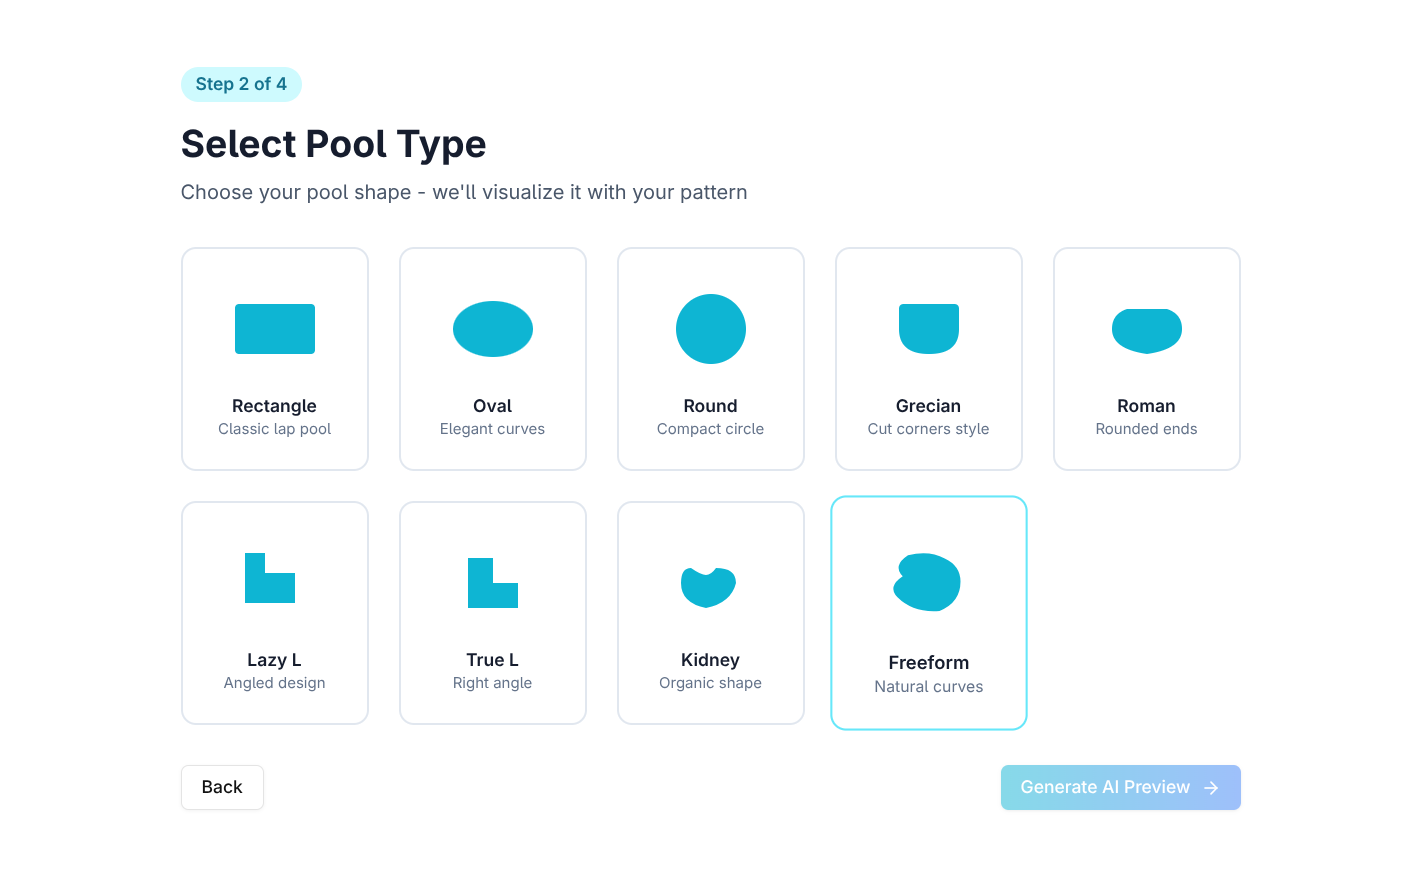Screen dimensions: 1405x891
Task: Select the Rectangle pool shape icon
Action: pyautogui.click(x=275, y=329)
